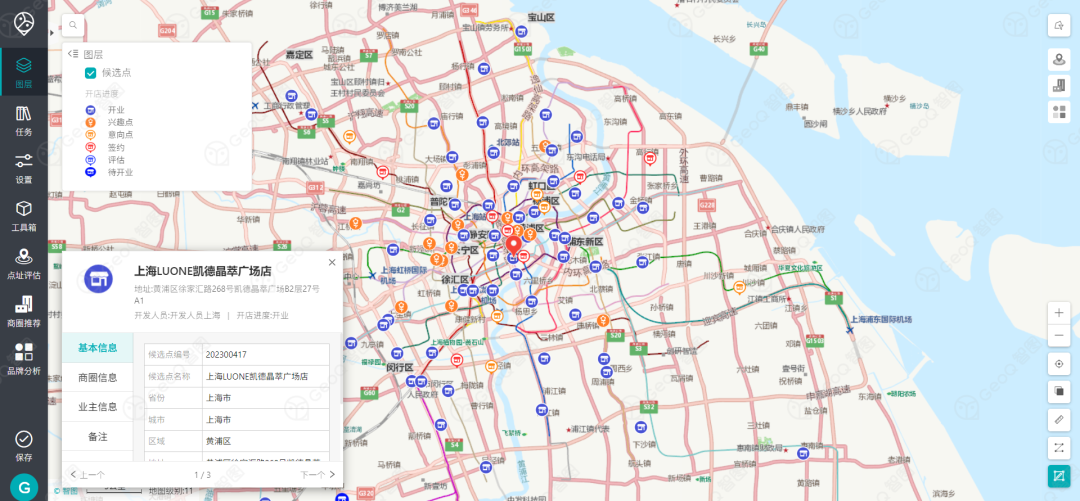This screenshot has height=501, width=1080.
Task: Switch to the 基本信息 tab
Action: (97, 347)
